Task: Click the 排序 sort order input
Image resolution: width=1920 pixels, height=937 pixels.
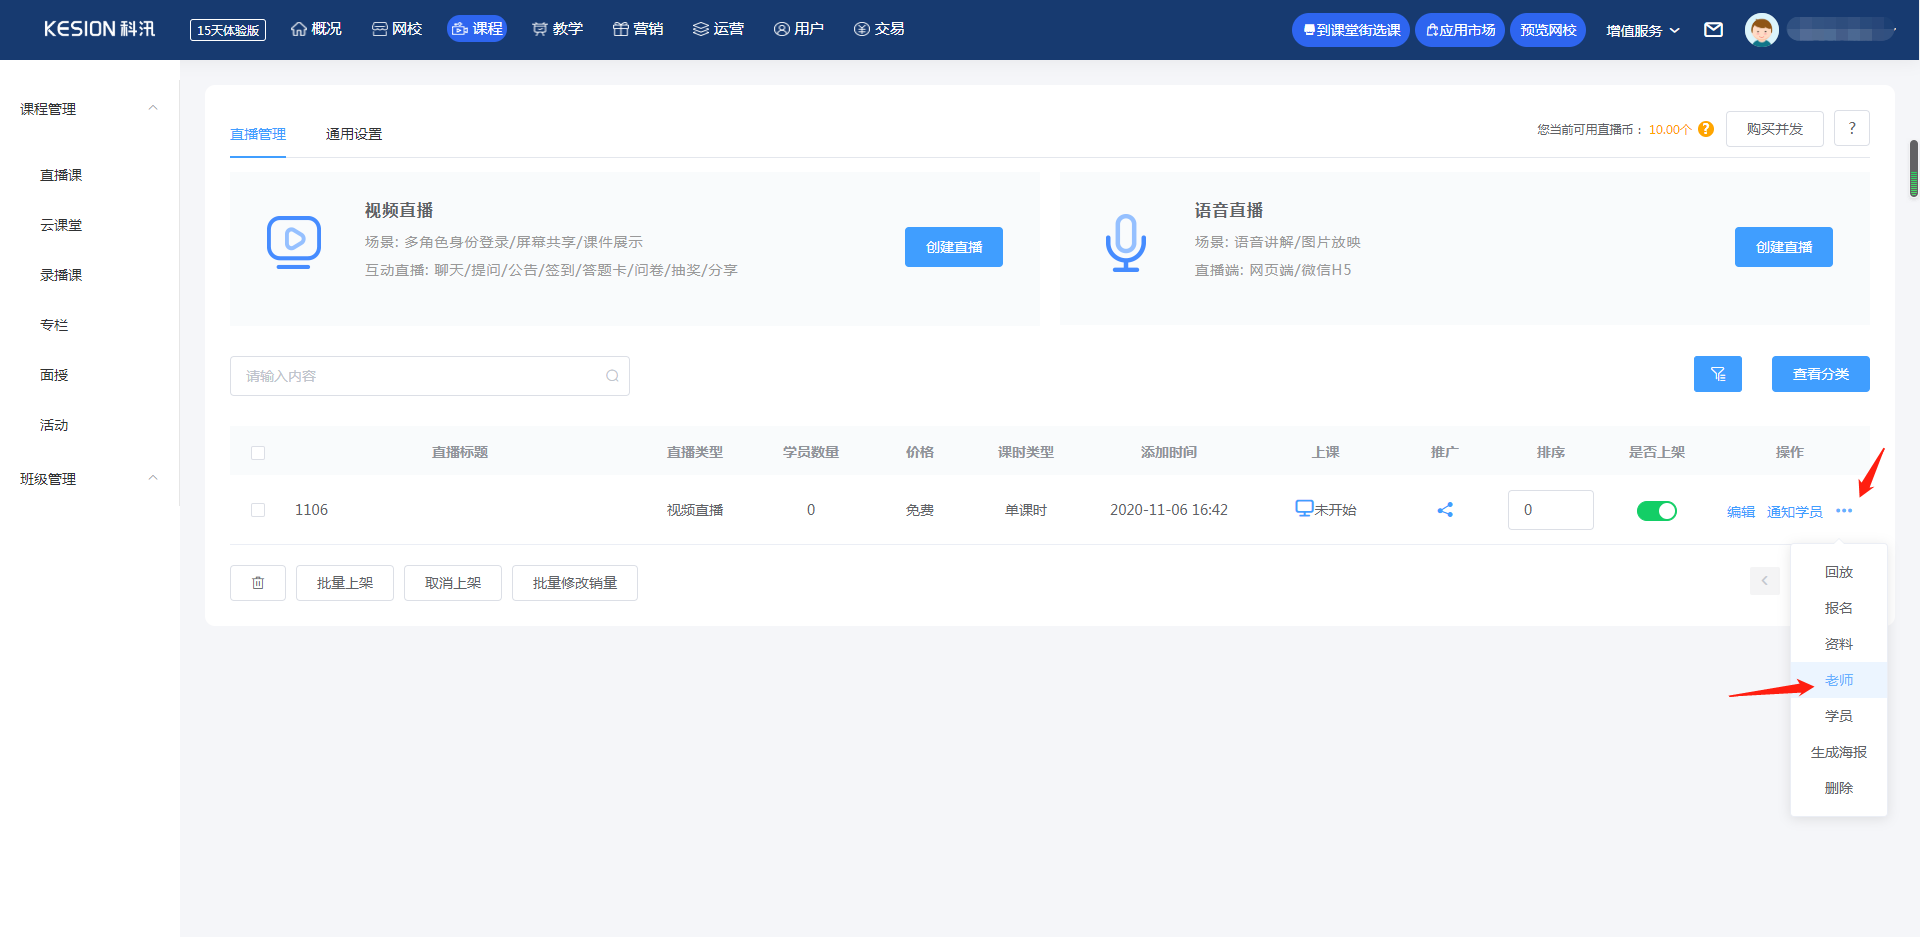Action: pos(1551,510)
